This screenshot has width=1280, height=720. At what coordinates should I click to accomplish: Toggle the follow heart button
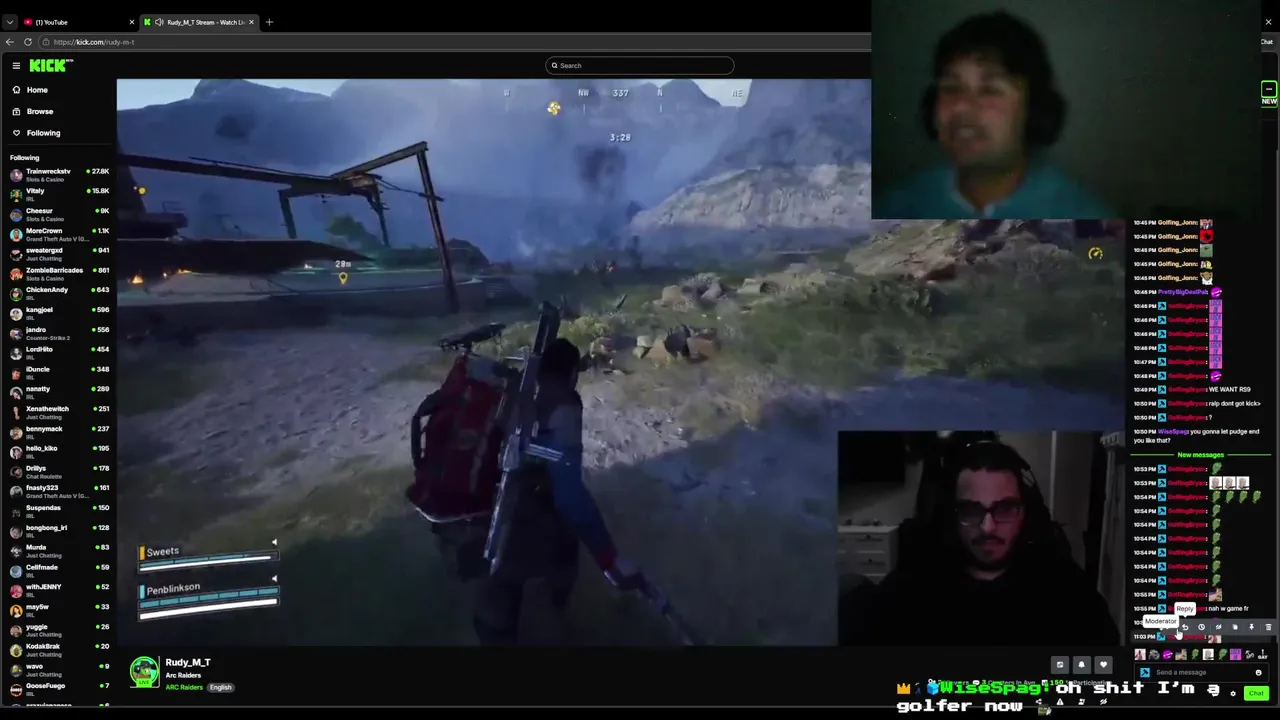pyautogui.click(x=1103, y=664)
